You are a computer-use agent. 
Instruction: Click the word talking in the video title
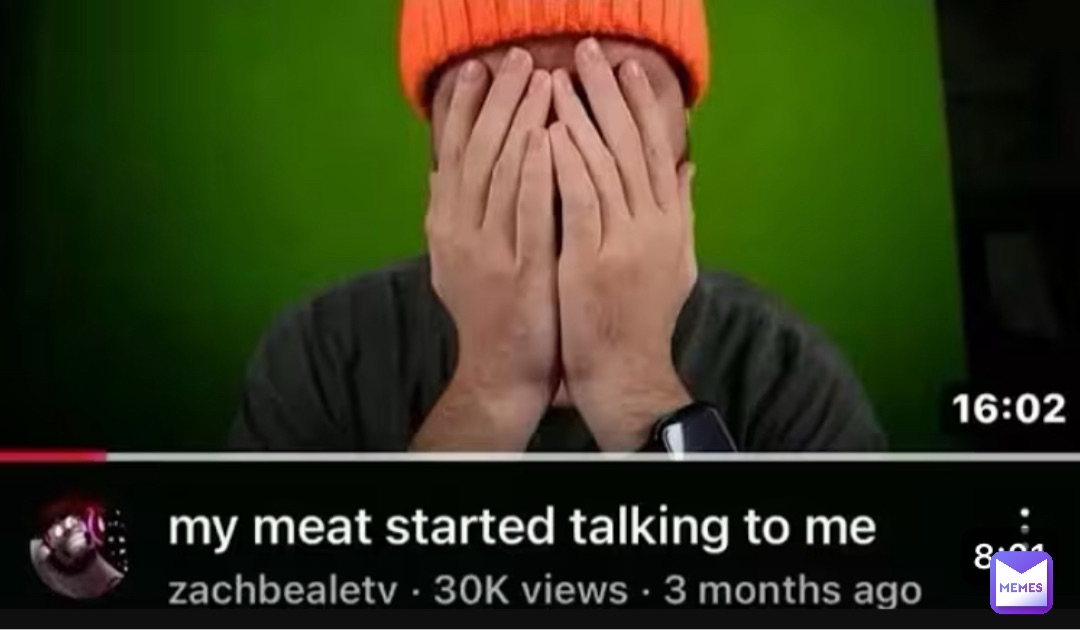(649, 528)
